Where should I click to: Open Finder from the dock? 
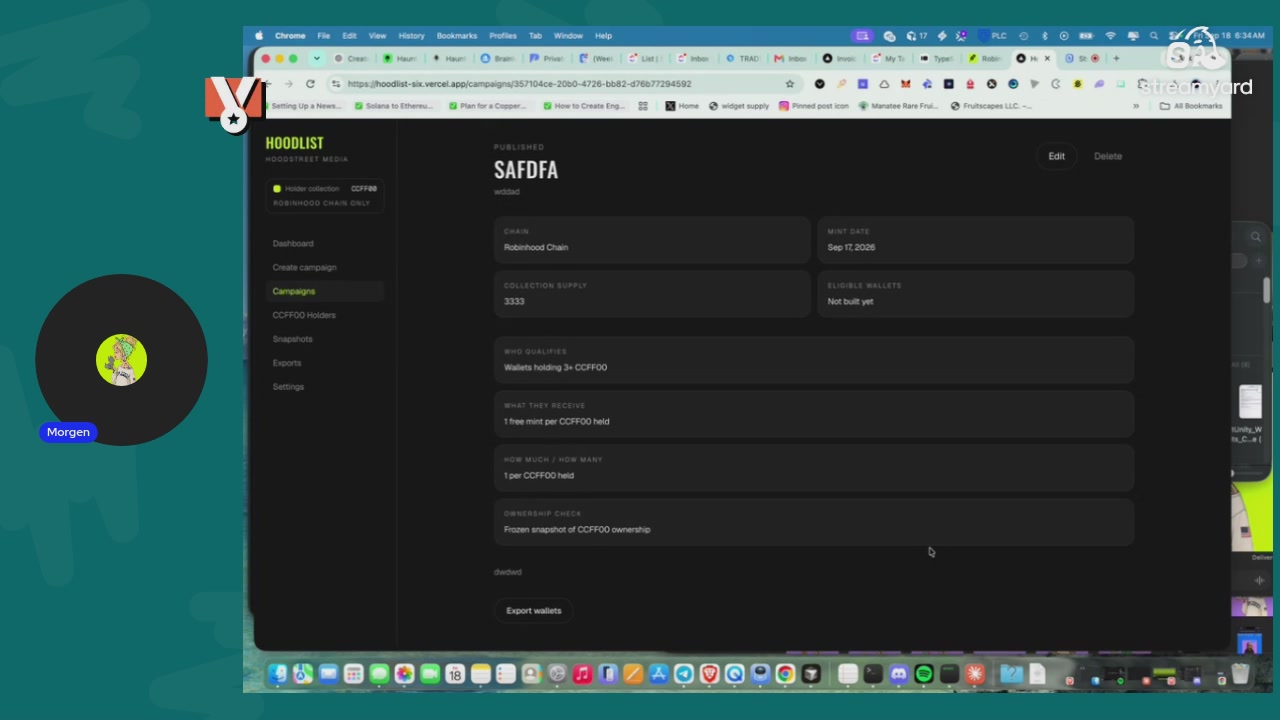[x=277, y=674]
